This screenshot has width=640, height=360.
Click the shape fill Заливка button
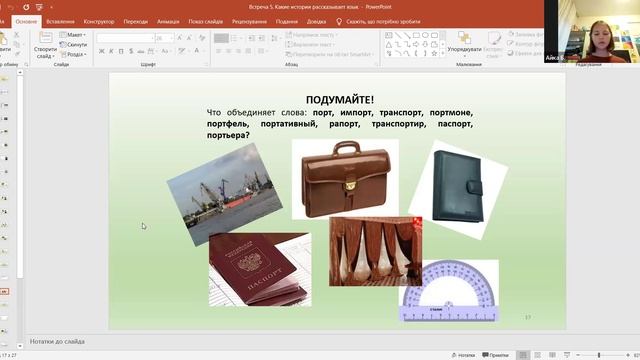[526, 34]
